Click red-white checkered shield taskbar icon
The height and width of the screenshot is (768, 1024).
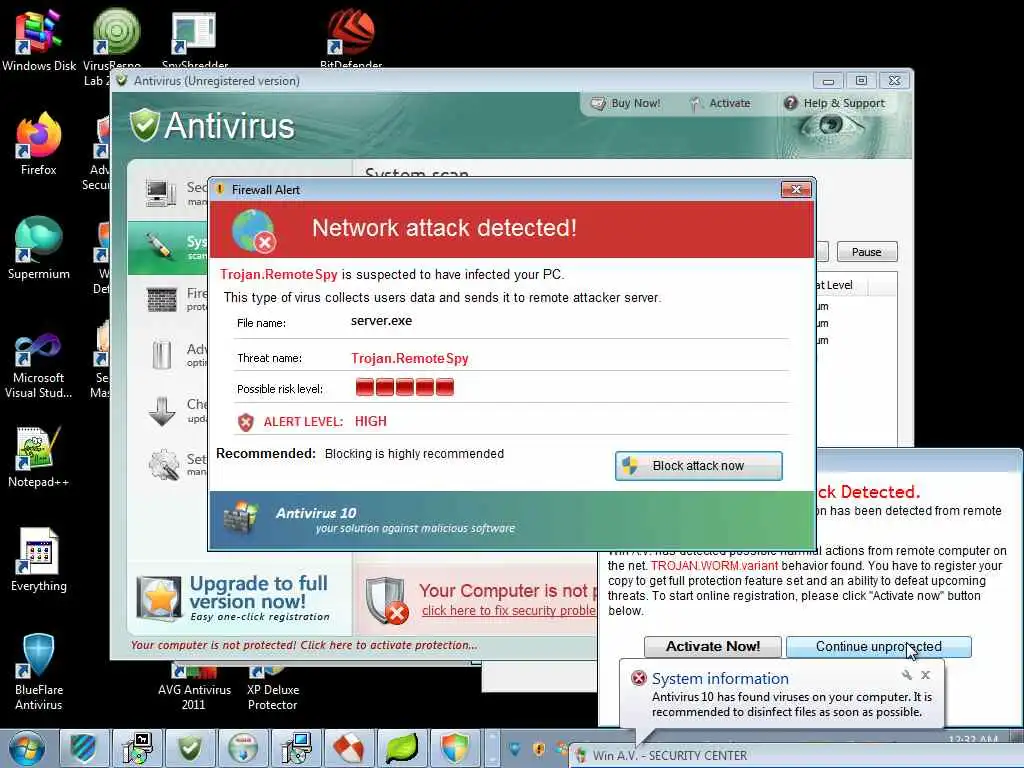[349, 748]
